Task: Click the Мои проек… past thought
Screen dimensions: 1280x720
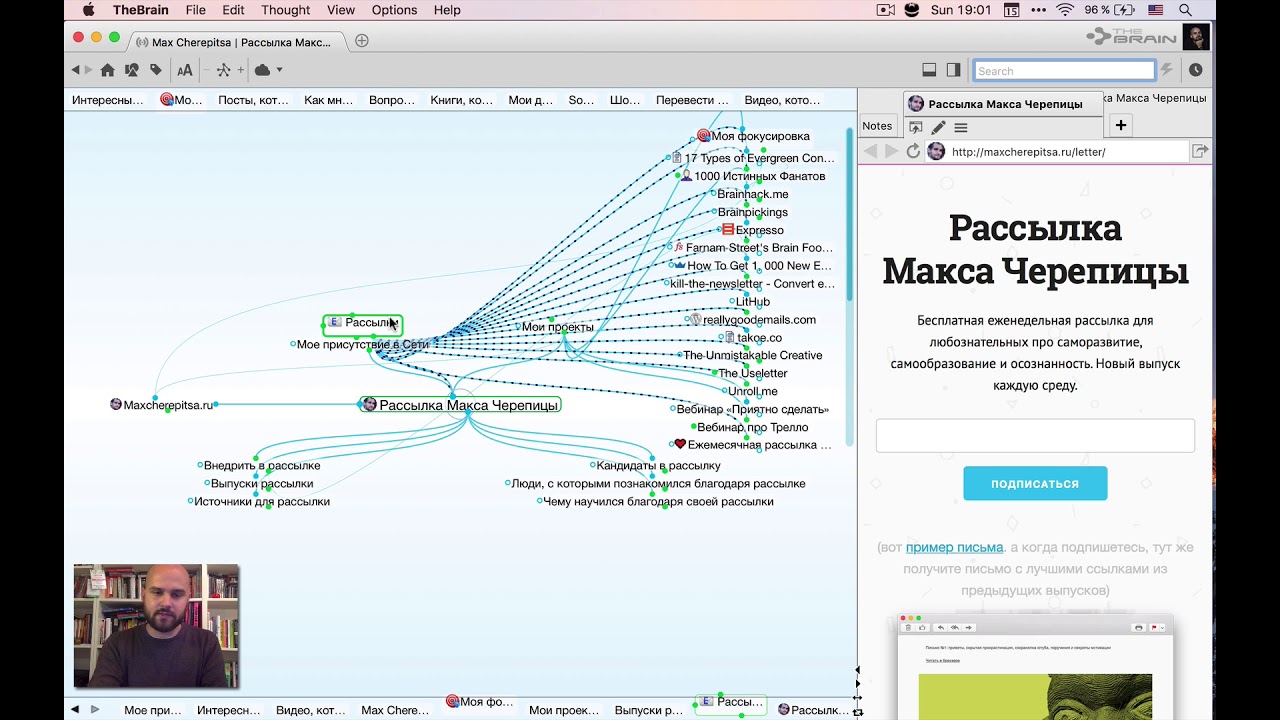Action: coord(564,710)
